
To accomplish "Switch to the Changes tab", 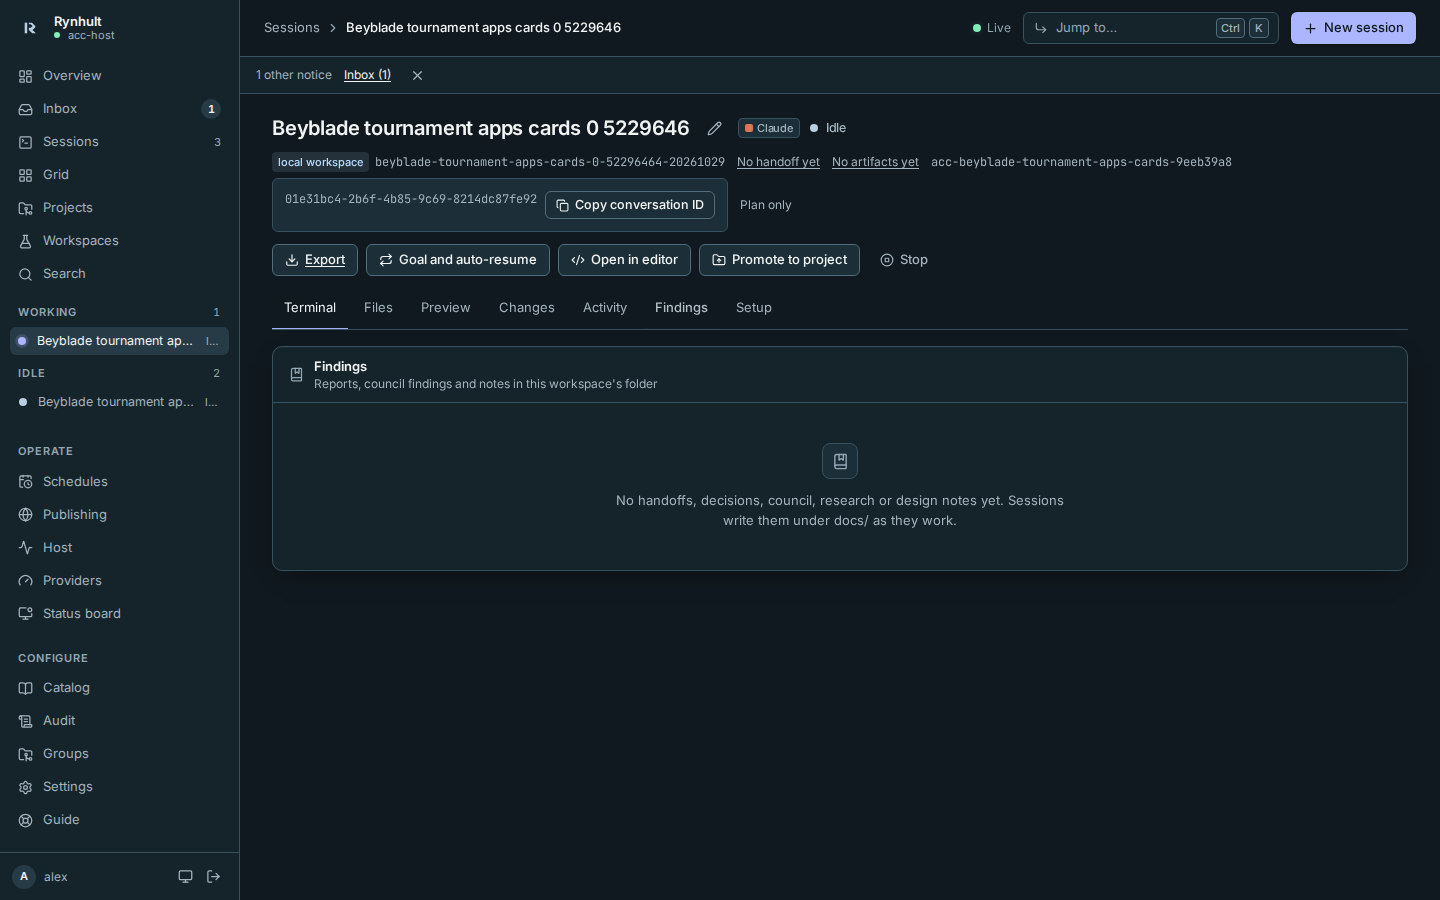I will click(x=527, y=308).
